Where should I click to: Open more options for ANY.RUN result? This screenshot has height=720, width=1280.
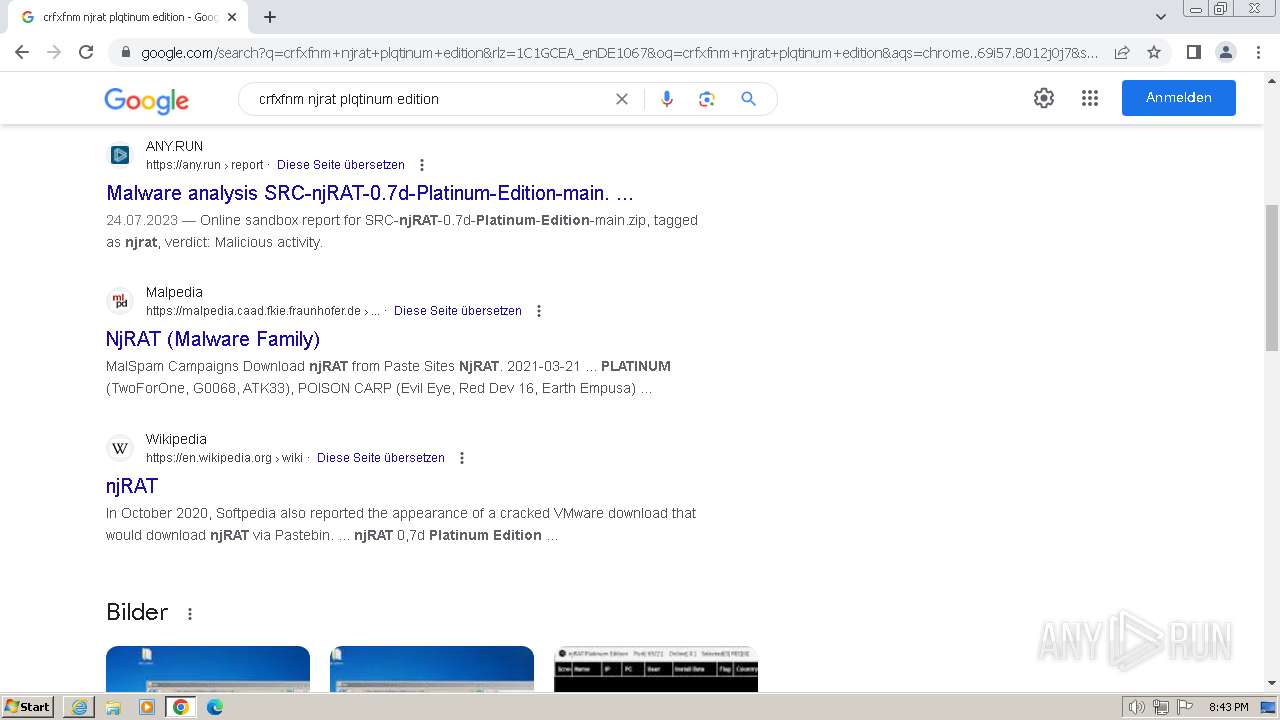pyautogui.click(x=422, y=165)
